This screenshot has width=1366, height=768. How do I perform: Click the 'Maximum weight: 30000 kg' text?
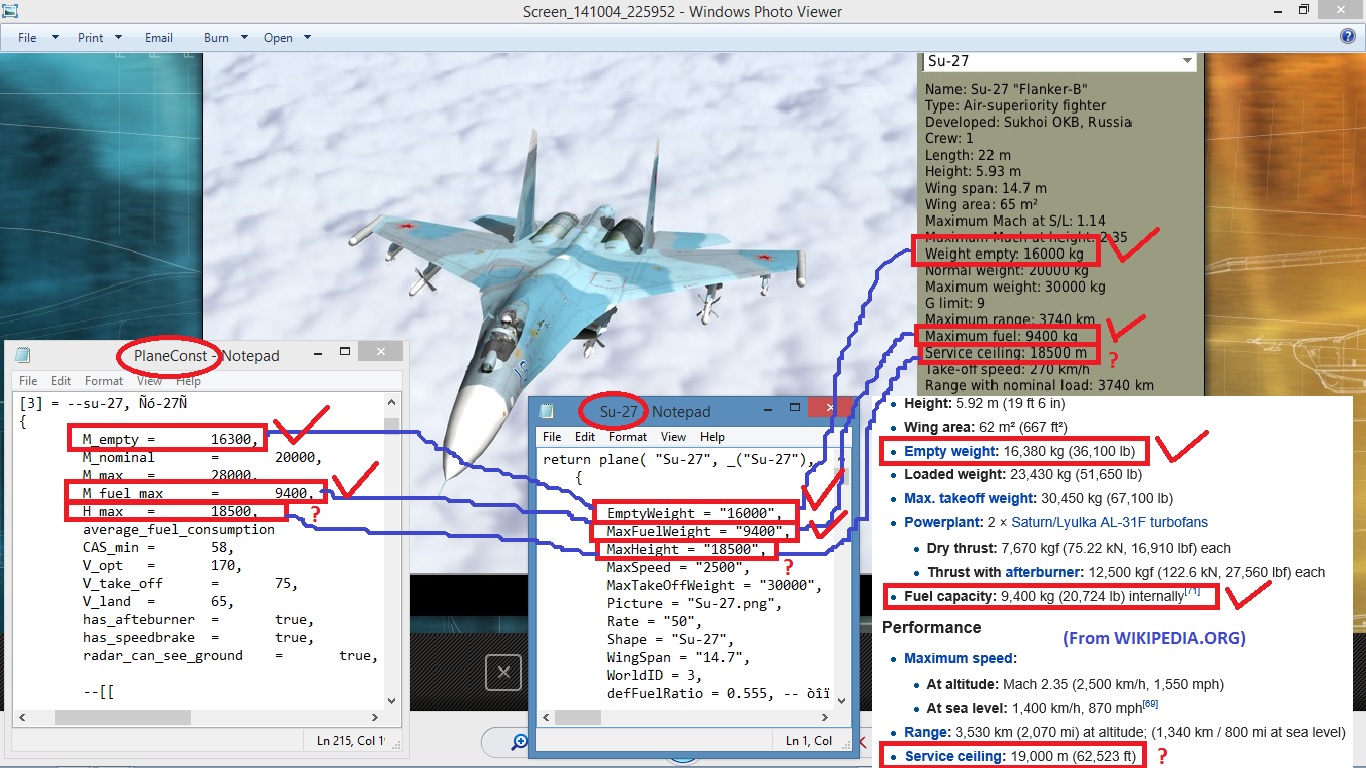tap(1015, 287)
